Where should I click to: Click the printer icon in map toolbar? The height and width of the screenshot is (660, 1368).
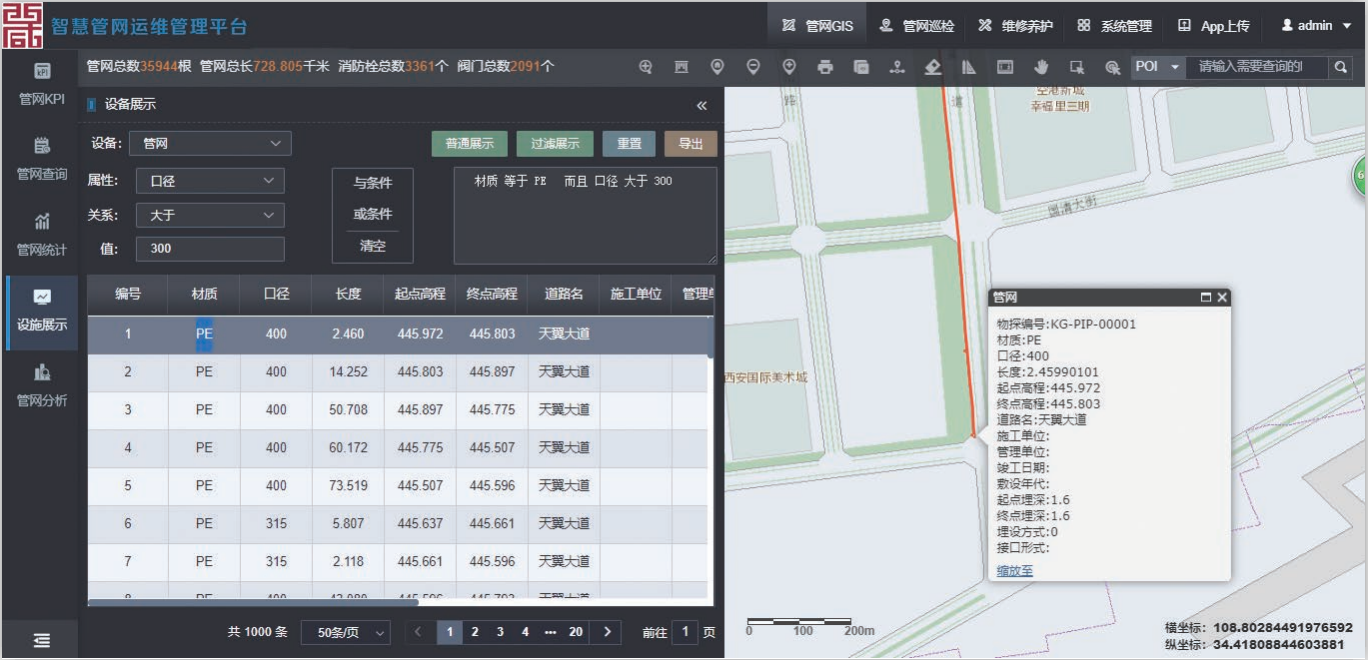pos(825,67)
